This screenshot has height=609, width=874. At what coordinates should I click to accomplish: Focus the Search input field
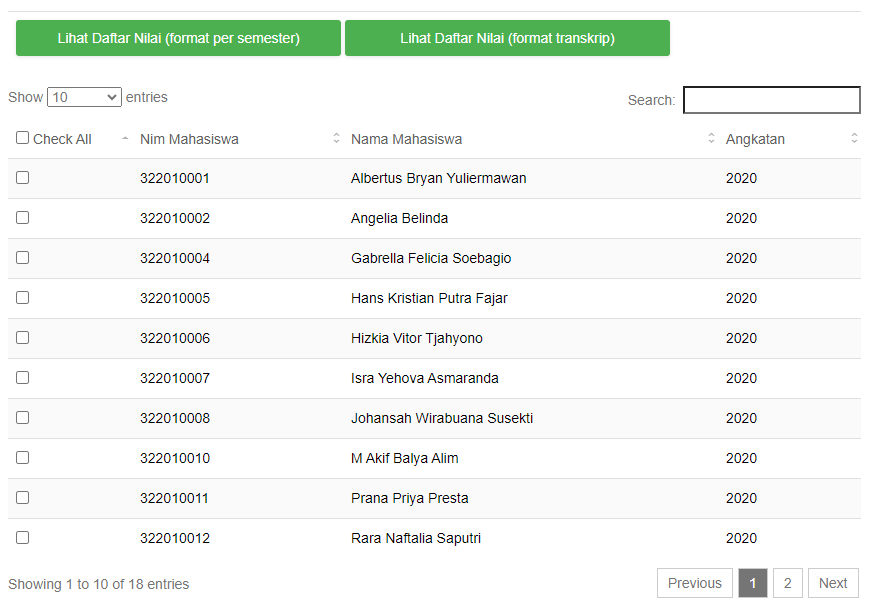(772, 100)
